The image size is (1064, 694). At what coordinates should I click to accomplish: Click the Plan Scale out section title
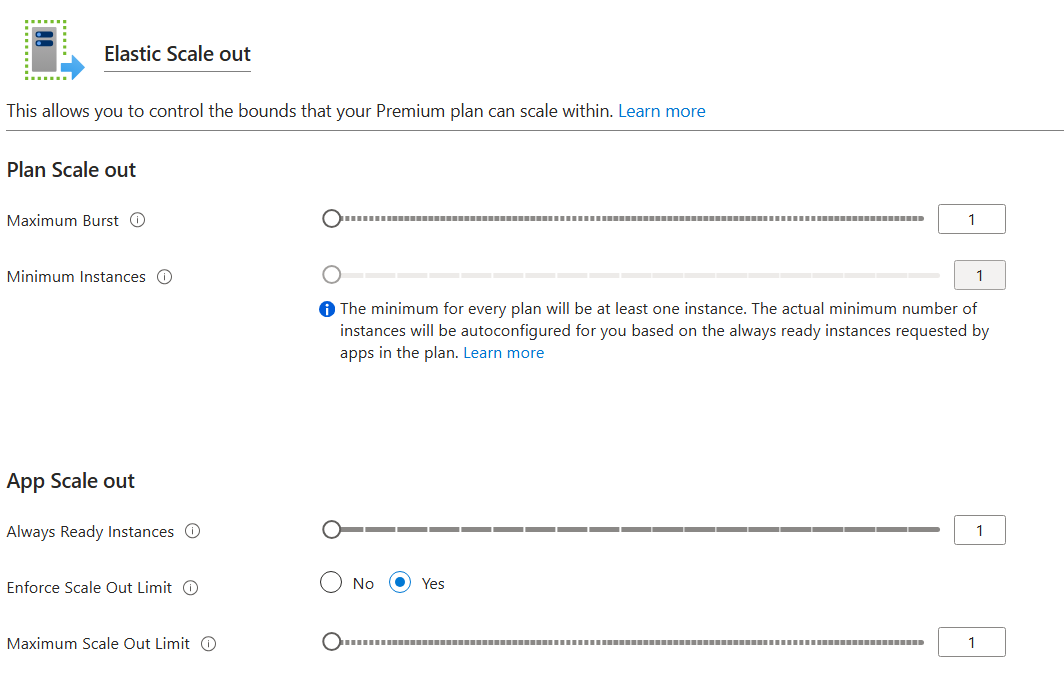pos(71,170)
